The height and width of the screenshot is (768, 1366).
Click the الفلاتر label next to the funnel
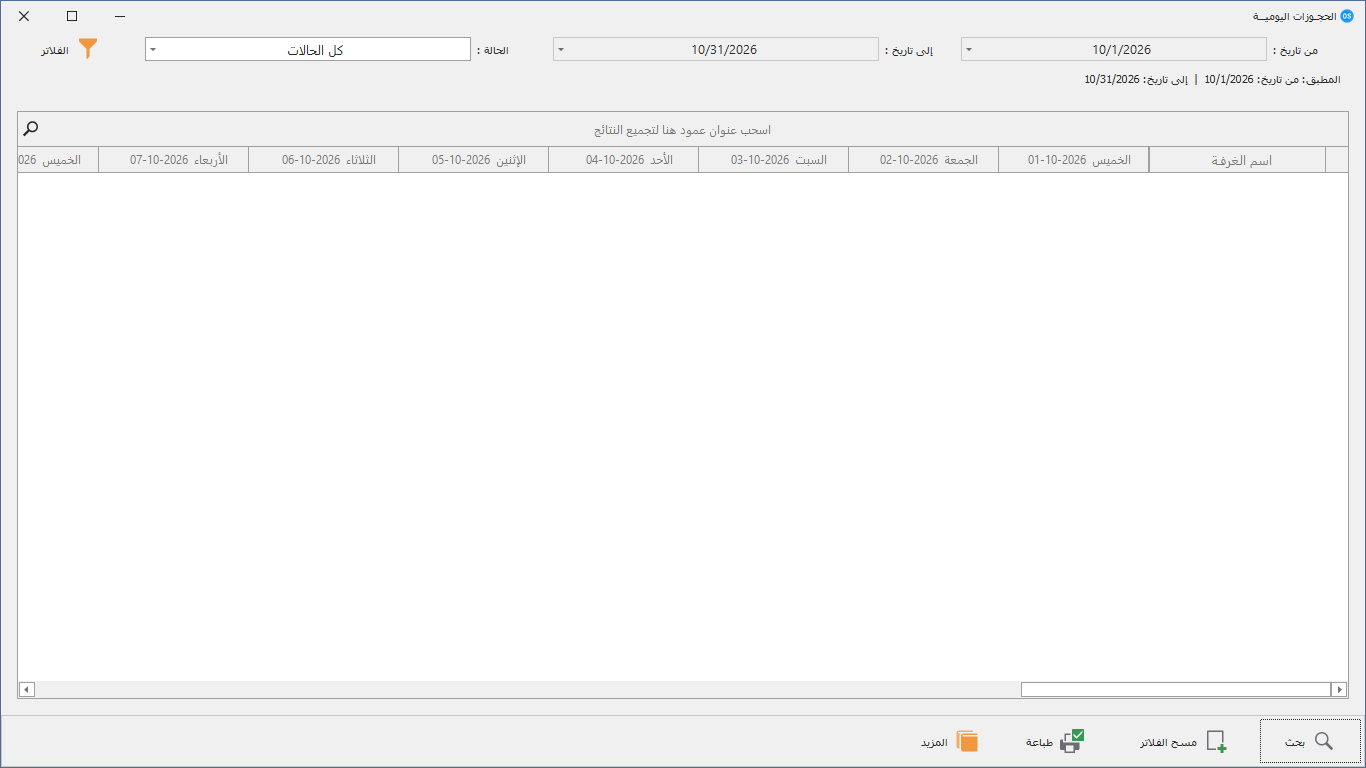click(x=55, y=50)
